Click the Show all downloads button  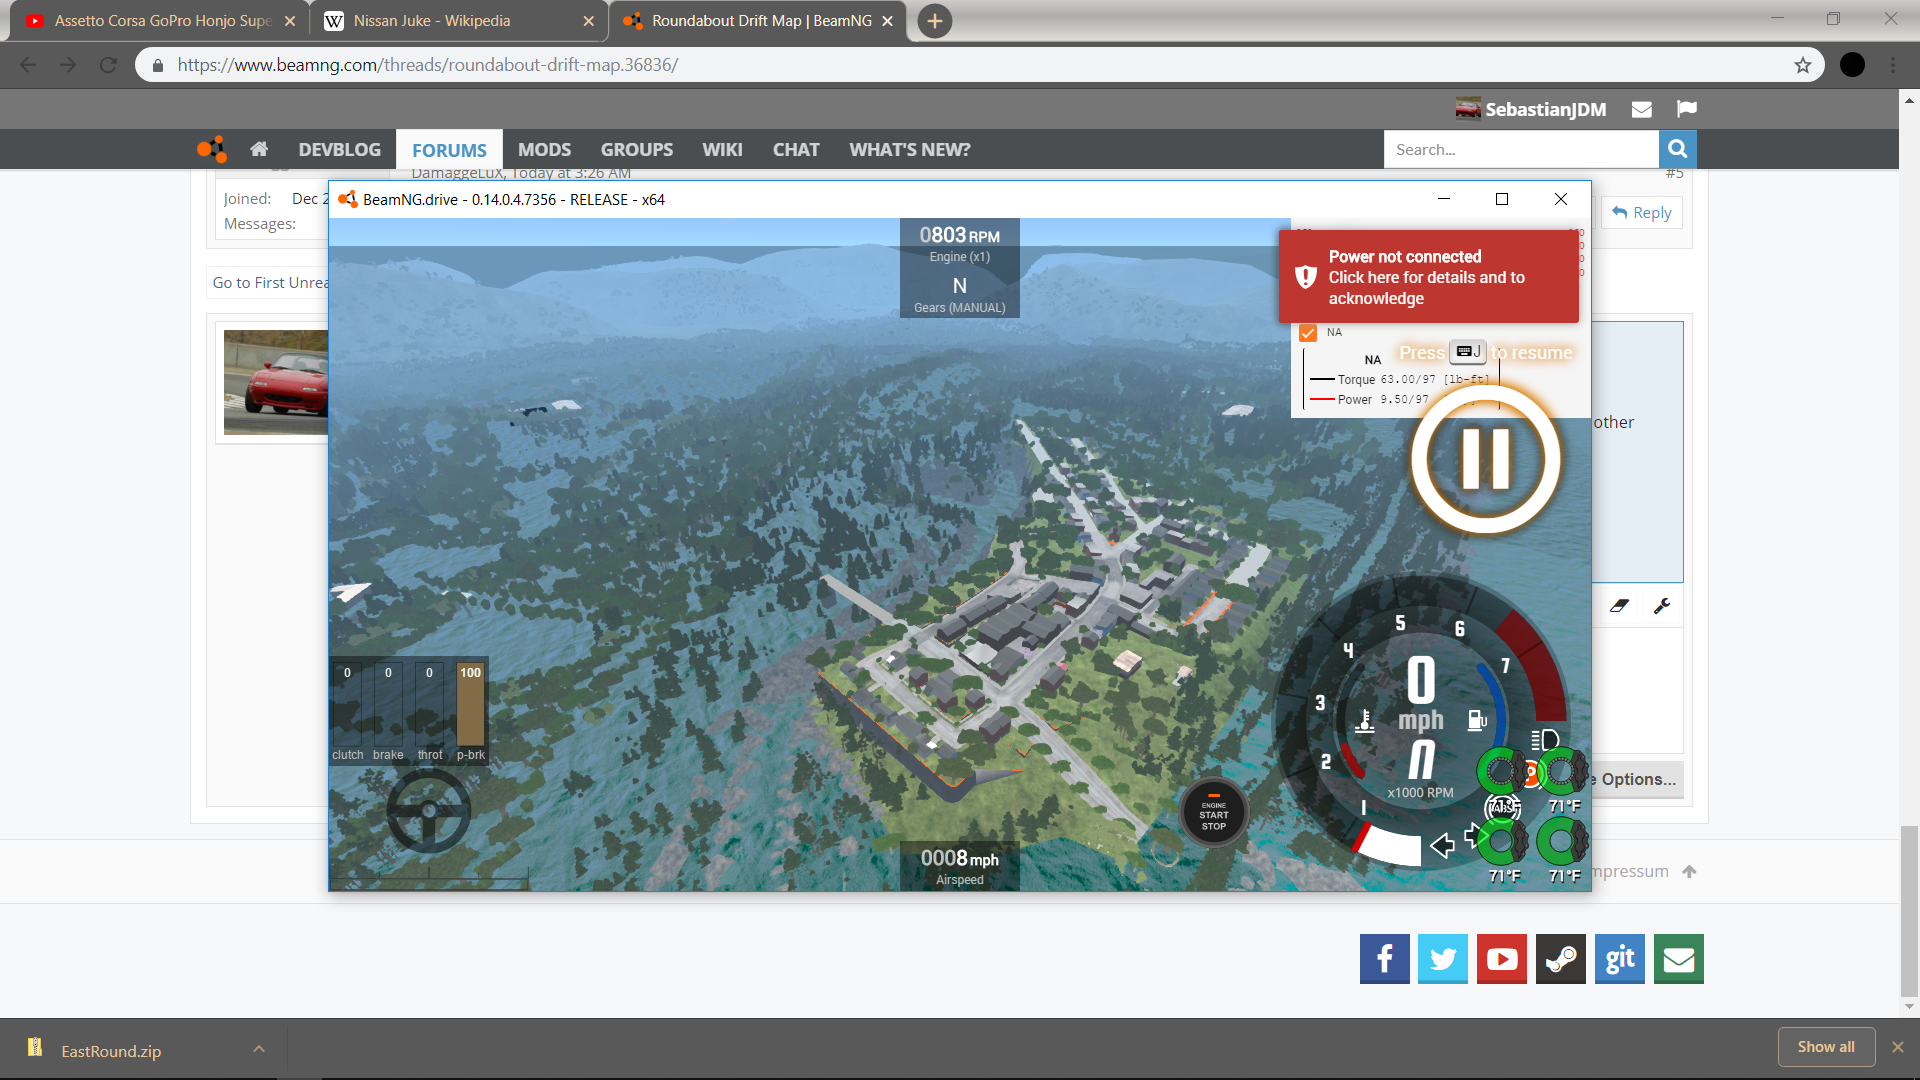click(1825, 1047)
